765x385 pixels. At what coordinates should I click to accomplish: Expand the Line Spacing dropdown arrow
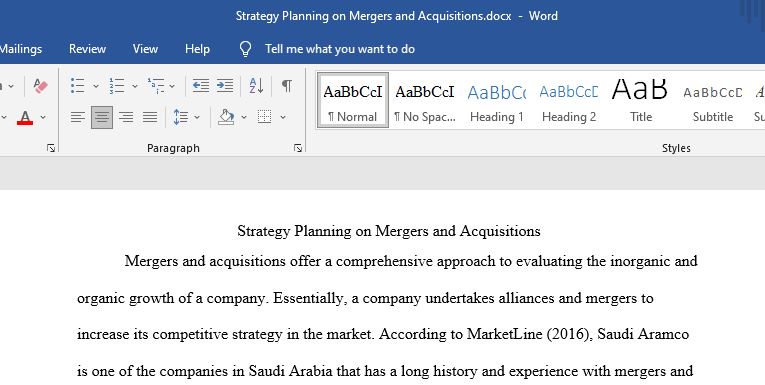tap(197, 117)
